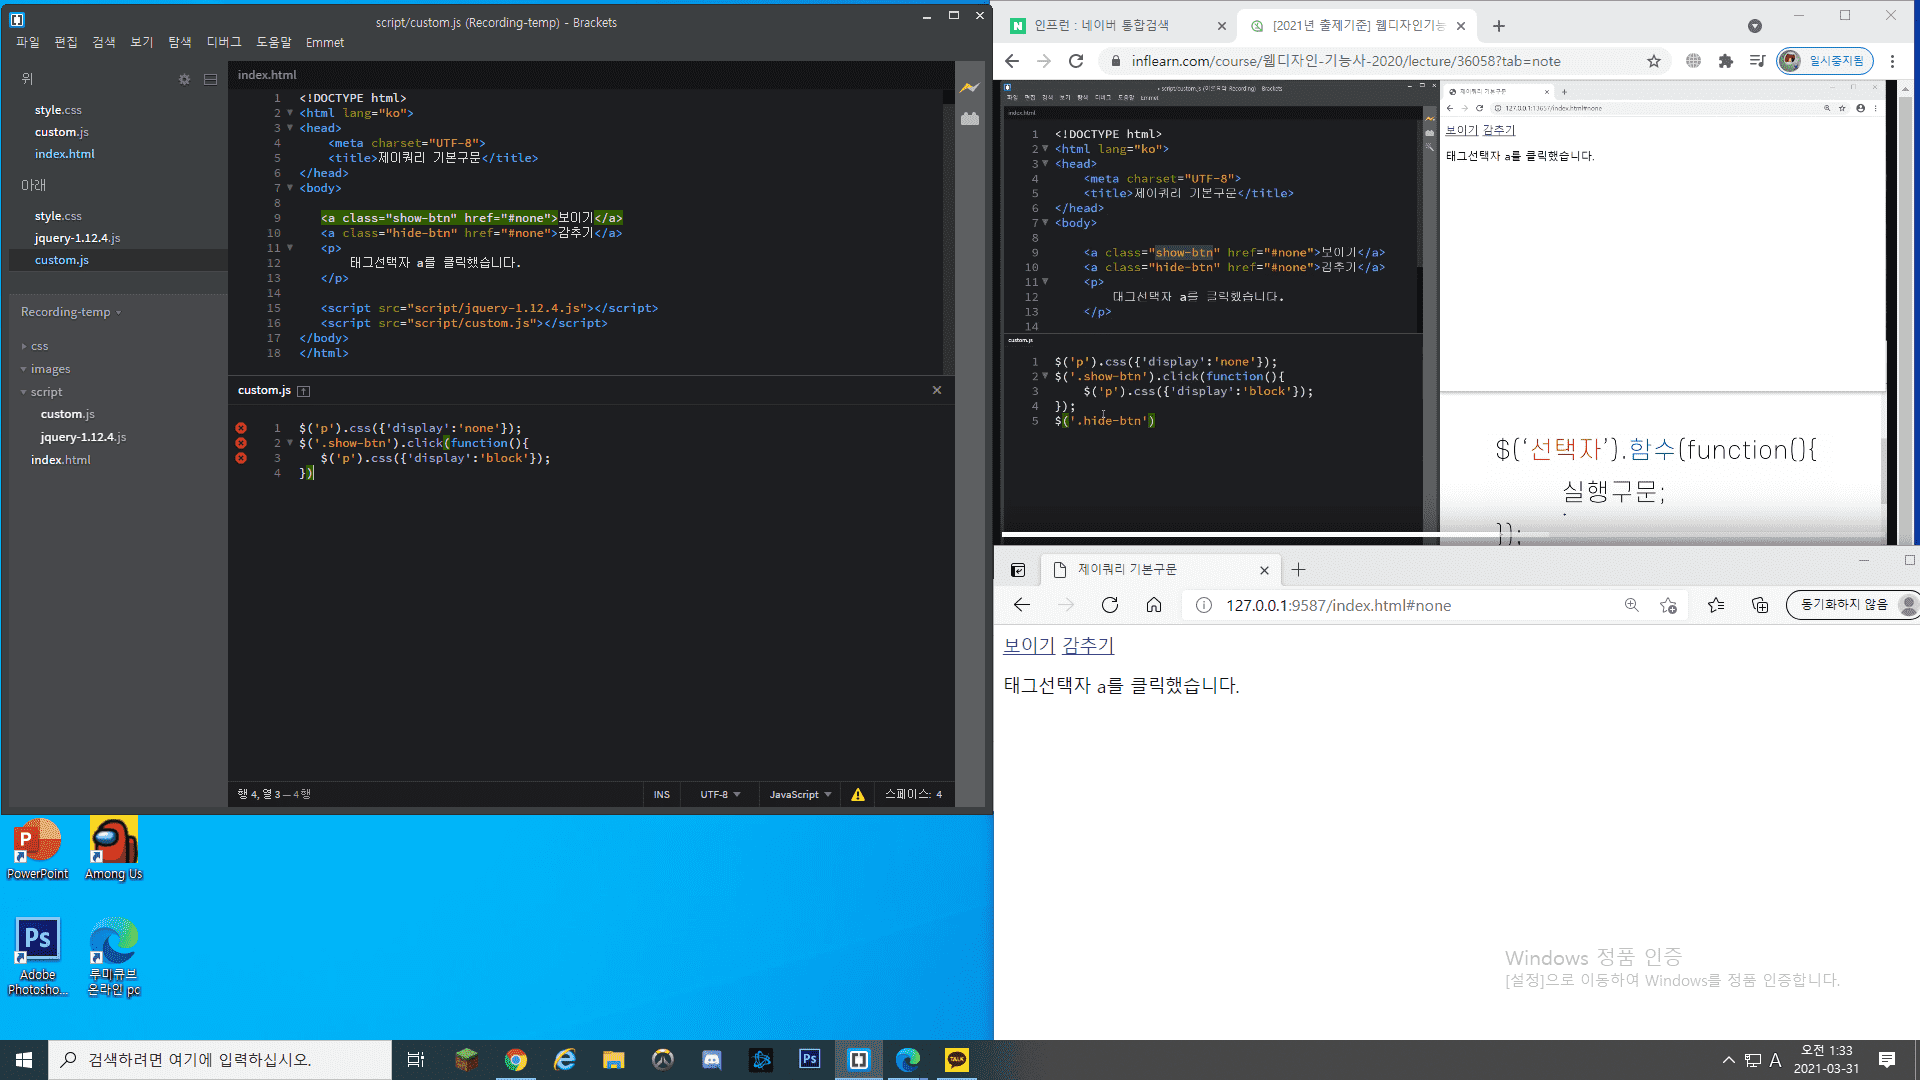Click the split view icon in Brackets sidebar

[210, 79]
